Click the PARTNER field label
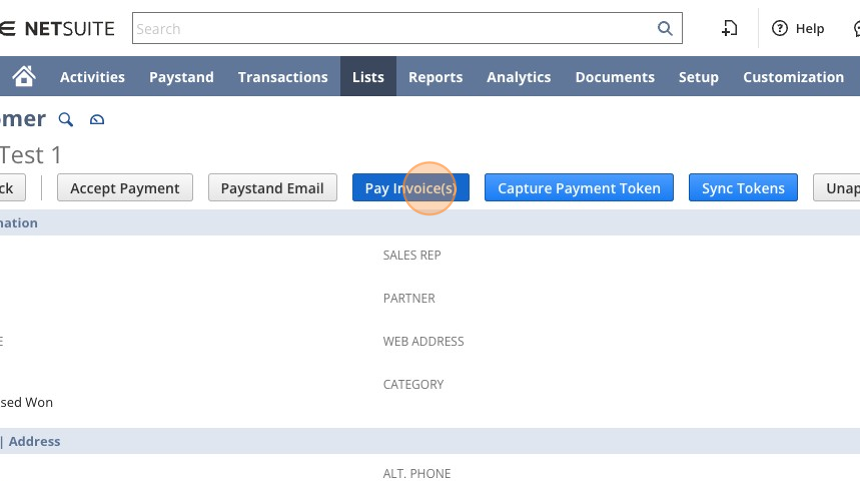The width and height of the screenshot is (860, 481). pos(409,298)
